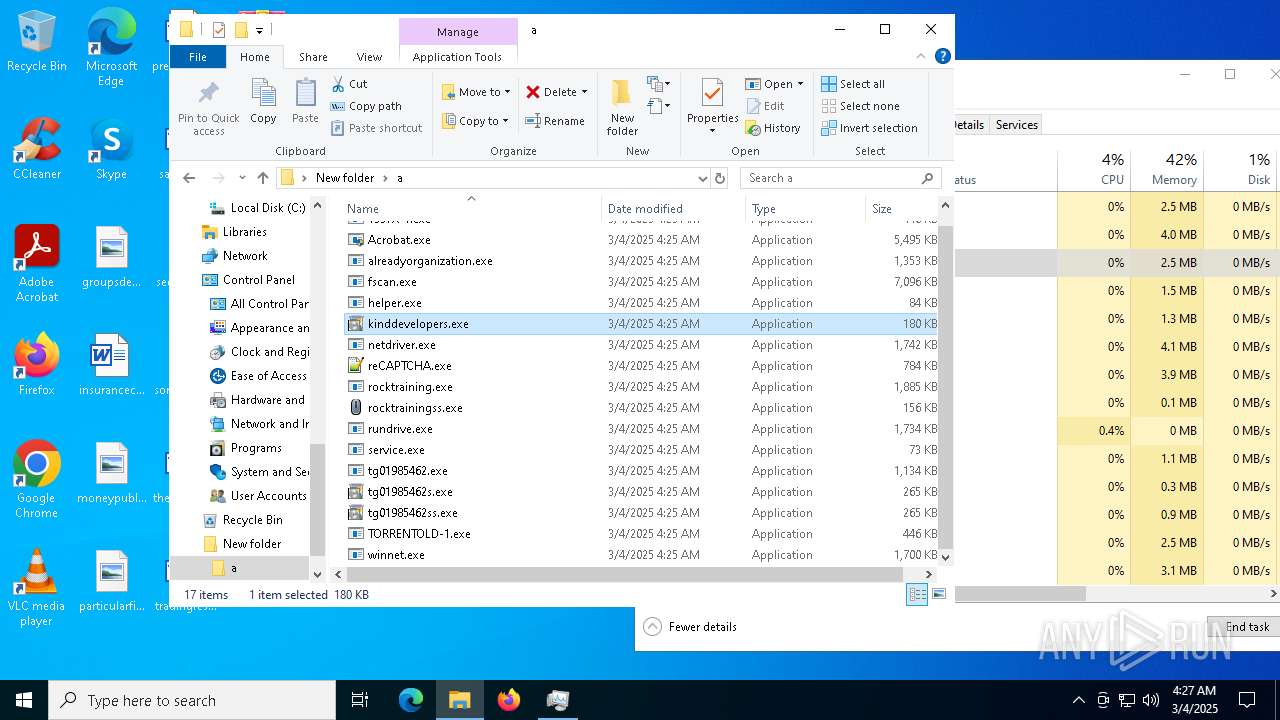
Task: Click Edit in Open group
Action: click(x=765, y=106)
